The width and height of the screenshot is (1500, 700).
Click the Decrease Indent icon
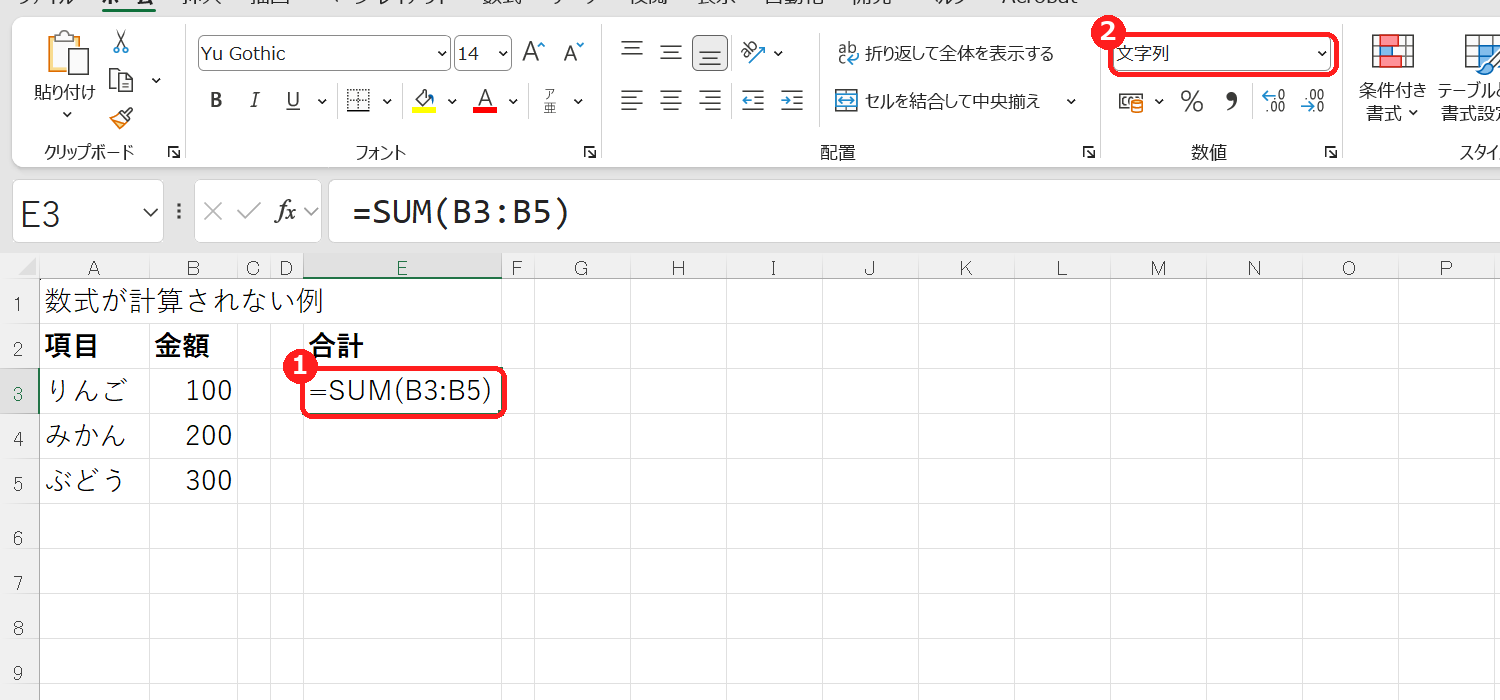(x=753, y=100)
